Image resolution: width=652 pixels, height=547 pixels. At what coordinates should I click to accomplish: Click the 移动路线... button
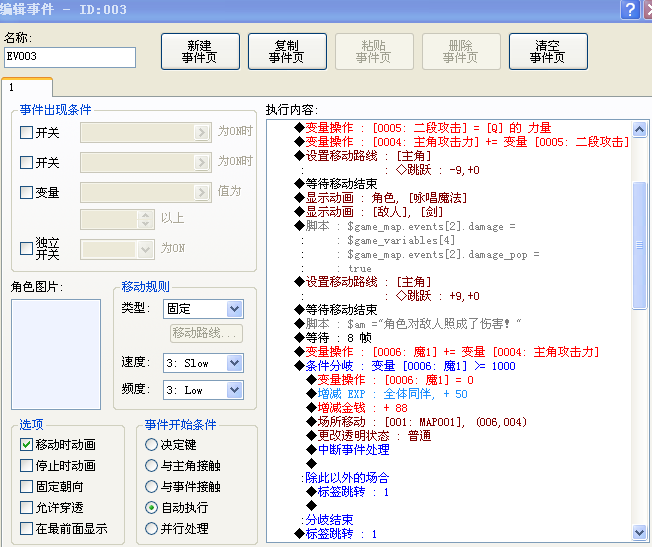[x=206, y=333]
